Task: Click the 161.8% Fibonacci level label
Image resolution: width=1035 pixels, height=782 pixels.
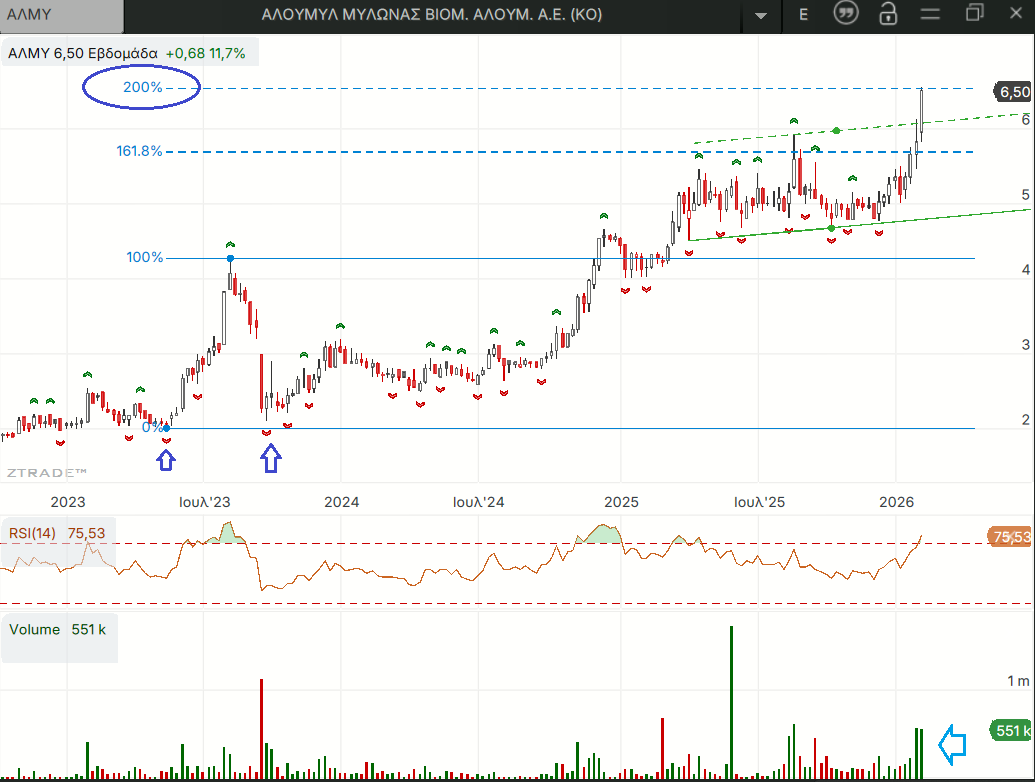Action: click(x=139, y=152)
